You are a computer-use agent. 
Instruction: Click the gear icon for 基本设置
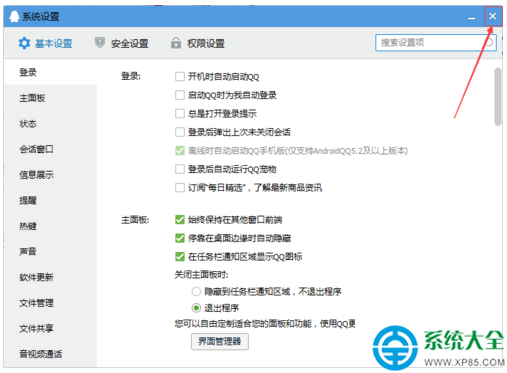pyautogui.click(x=24, y=43)
